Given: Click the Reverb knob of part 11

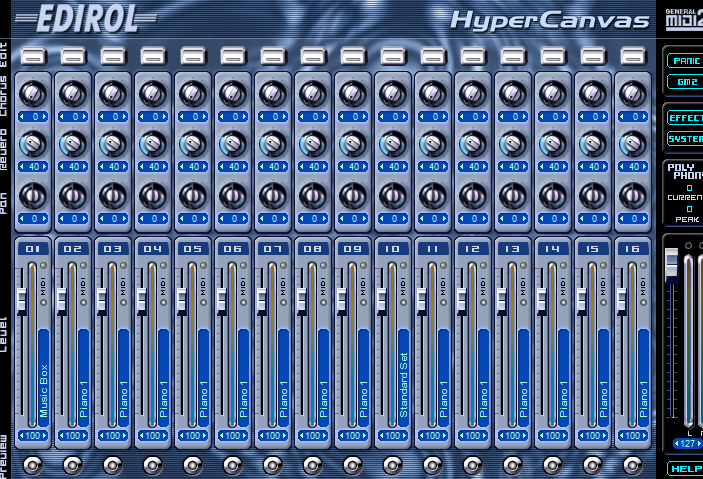Looking at the screenshot, I should point(433,144).
